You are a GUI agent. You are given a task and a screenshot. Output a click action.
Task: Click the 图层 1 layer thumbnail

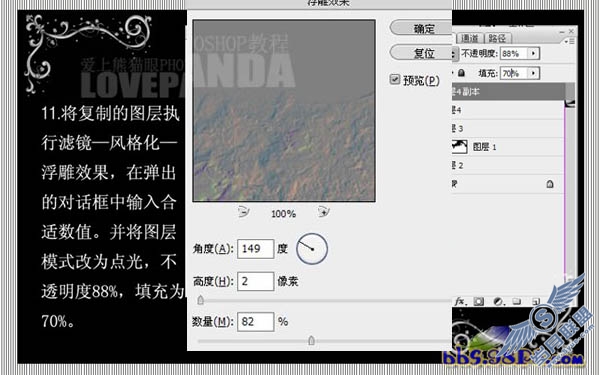pyautogui.click(x=460, y=147)
